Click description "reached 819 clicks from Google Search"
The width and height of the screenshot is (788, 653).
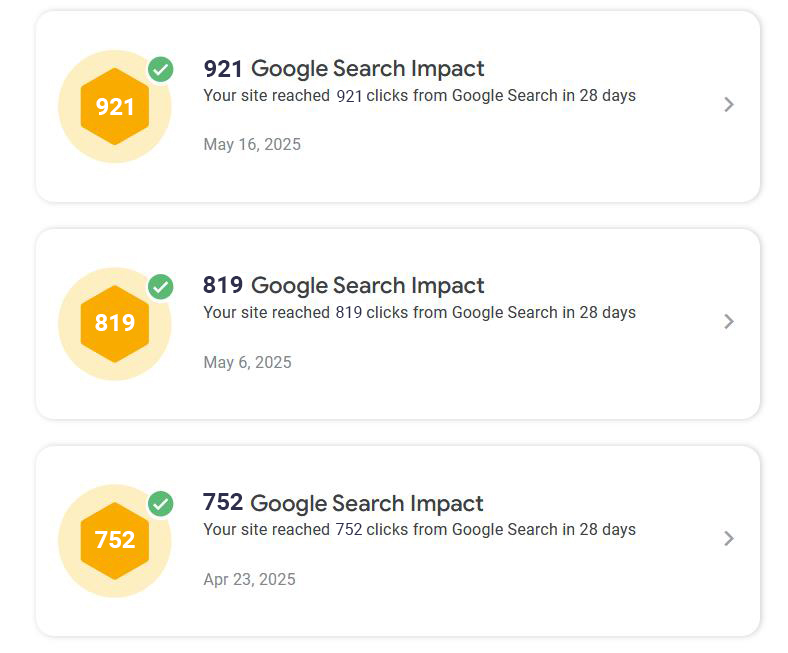click(x=420, y=312)
